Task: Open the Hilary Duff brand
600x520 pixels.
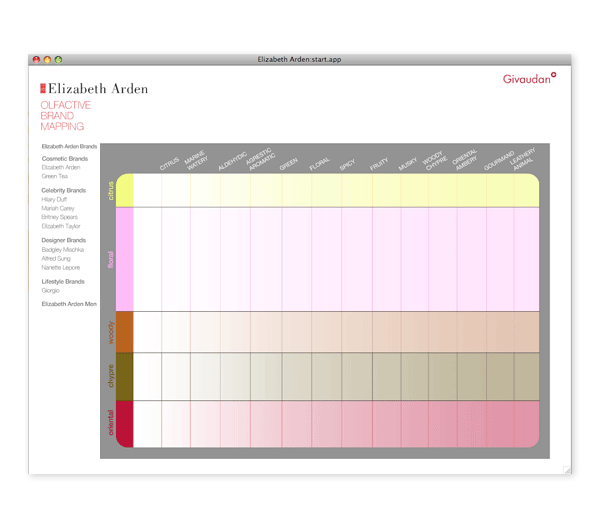Action: coord(54,199)
